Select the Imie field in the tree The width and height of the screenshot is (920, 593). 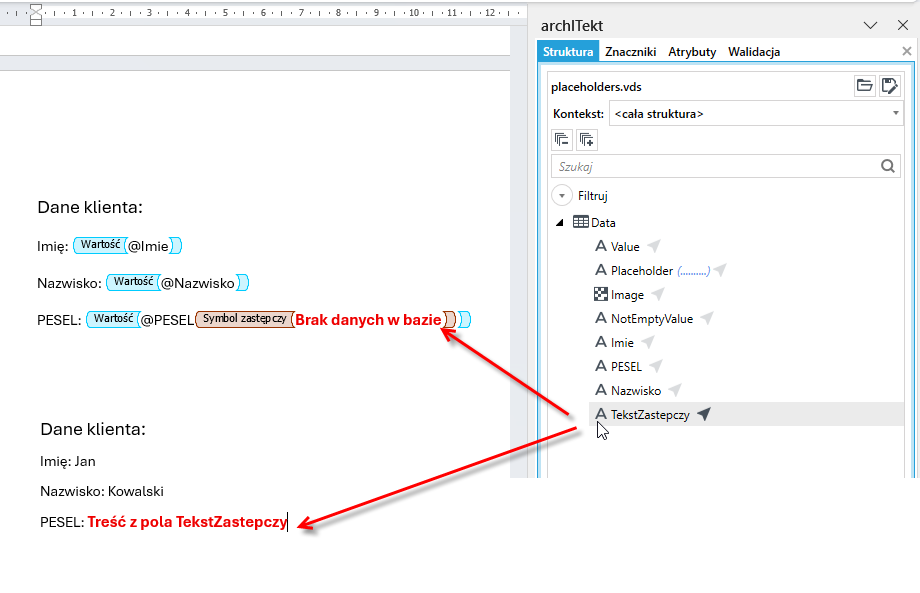[622, 343]
